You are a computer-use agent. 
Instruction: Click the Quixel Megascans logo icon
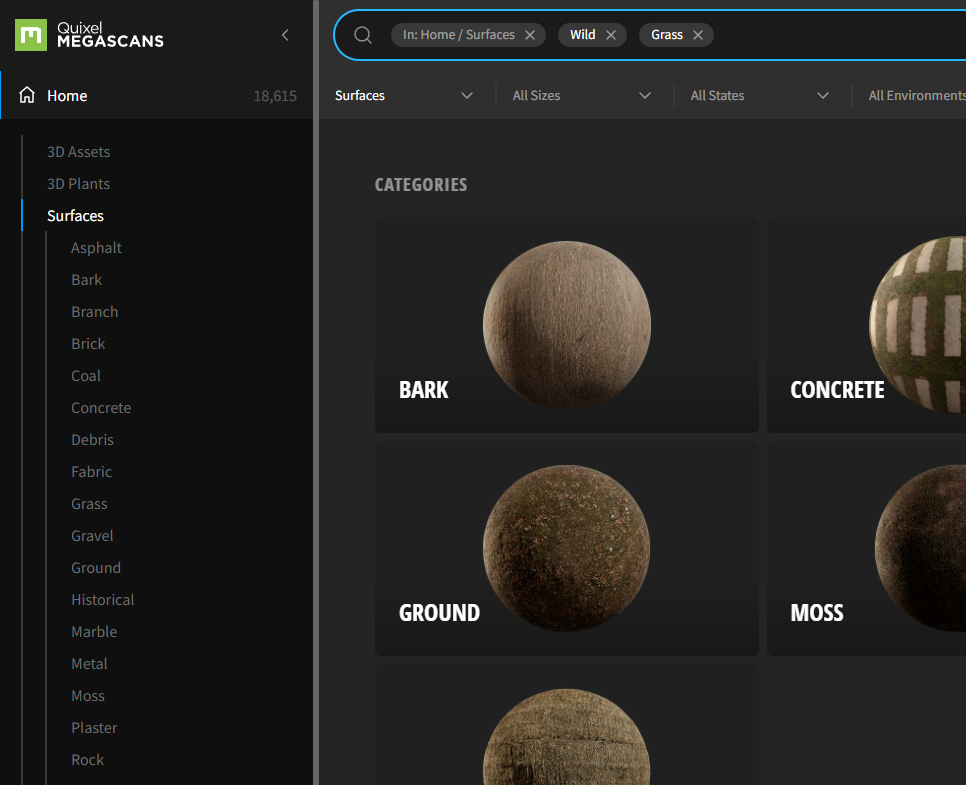point(31,35)
